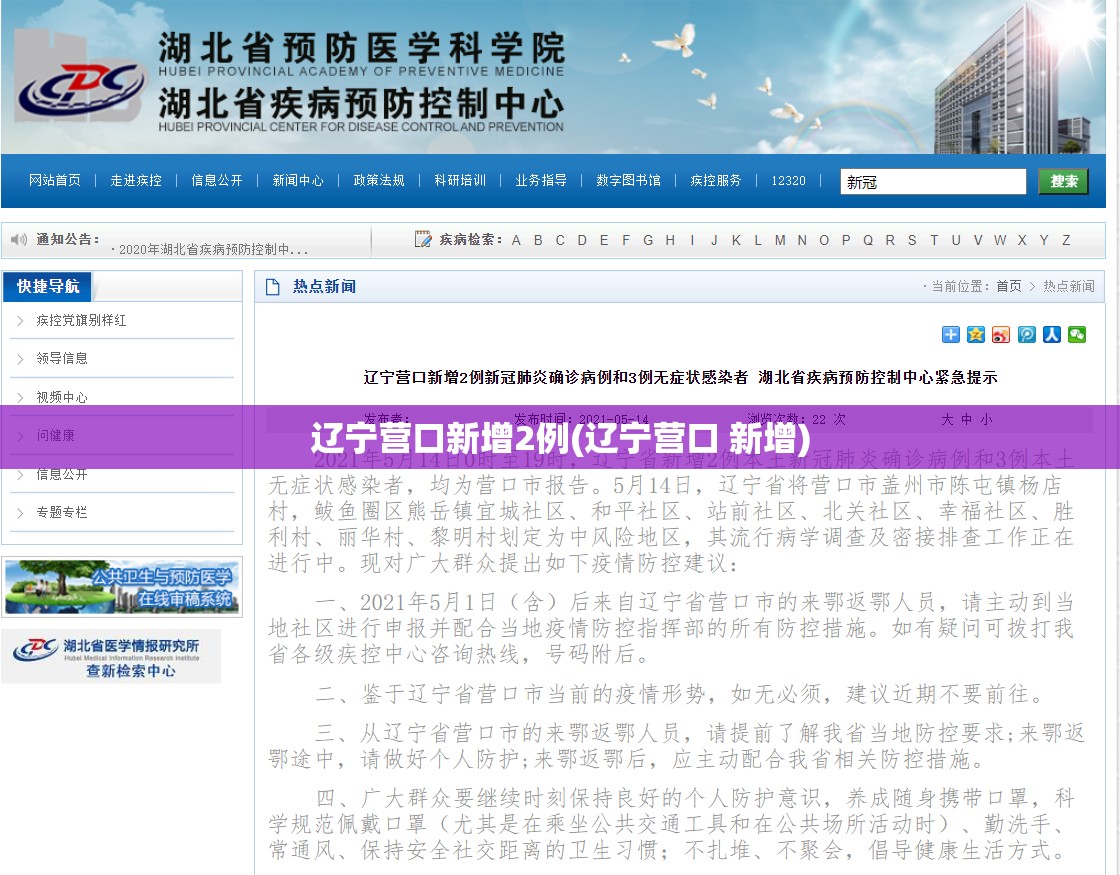
Task: Open 湖北省医学情报研究所 查新检索中心 banner
Action: (x=111, y=656)
